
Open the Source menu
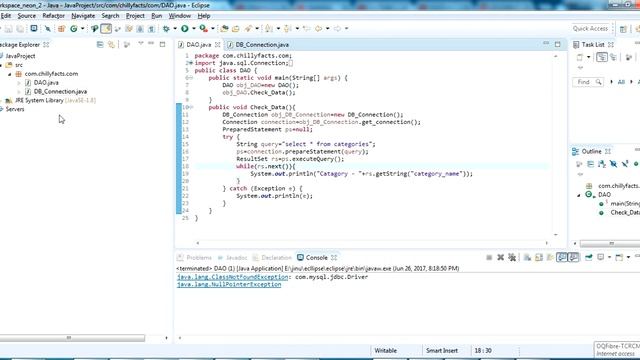[27, 16]
